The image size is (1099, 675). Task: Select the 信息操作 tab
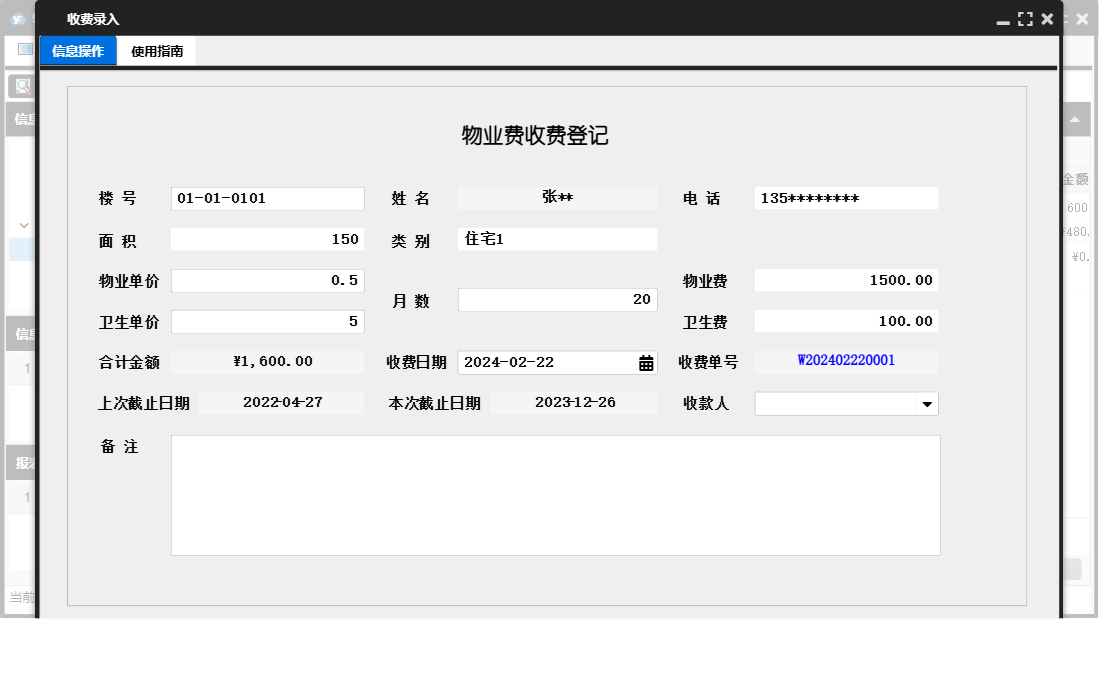point(77,50)
